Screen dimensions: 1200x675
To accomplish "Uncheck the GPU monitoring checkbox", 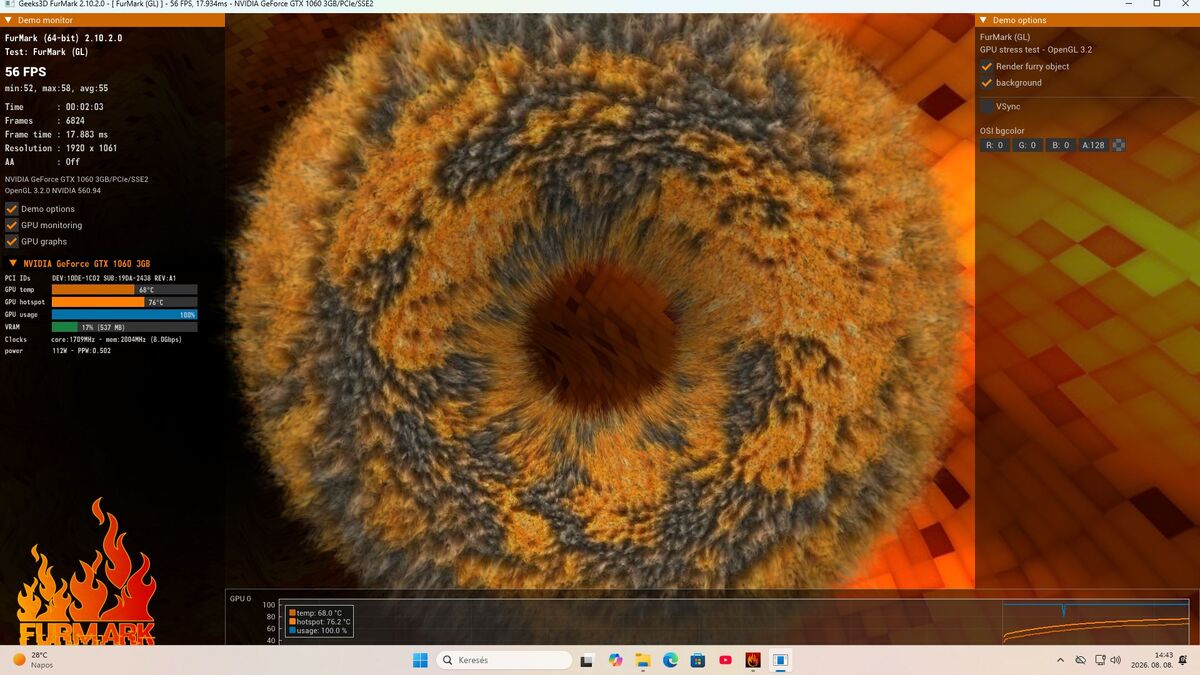I will tap(12, 225).
